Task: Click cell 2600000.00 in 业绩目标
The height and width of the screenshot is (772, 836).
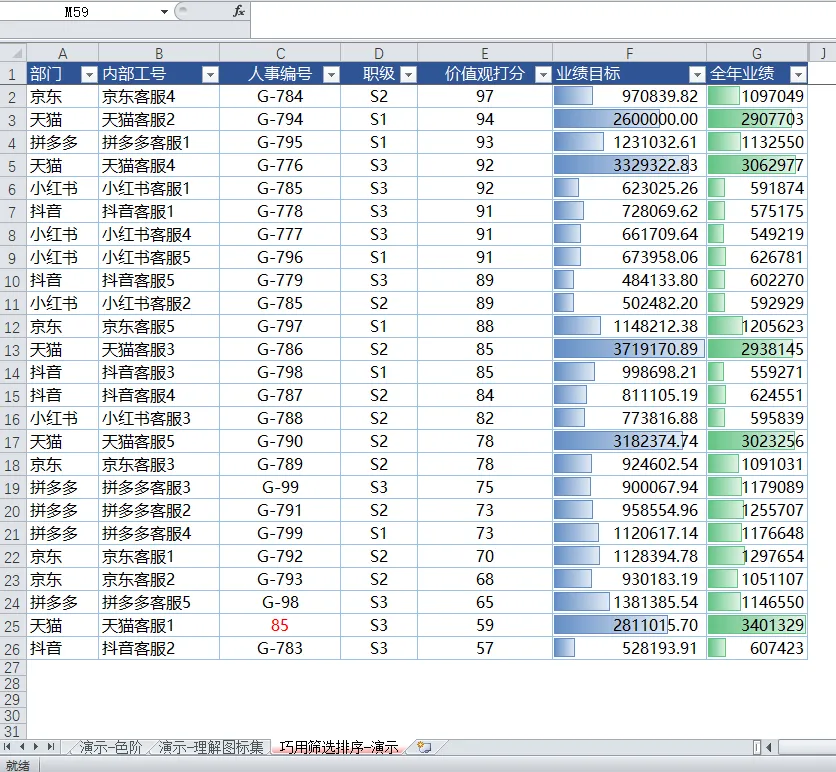Action: point(630,119)
